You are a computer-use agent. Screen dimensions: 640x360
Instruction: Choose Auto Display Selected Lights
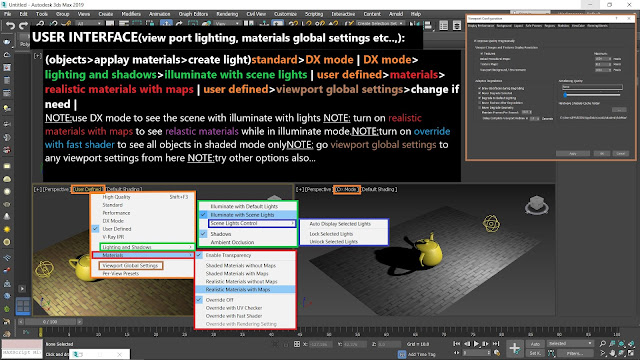point(344,224)
